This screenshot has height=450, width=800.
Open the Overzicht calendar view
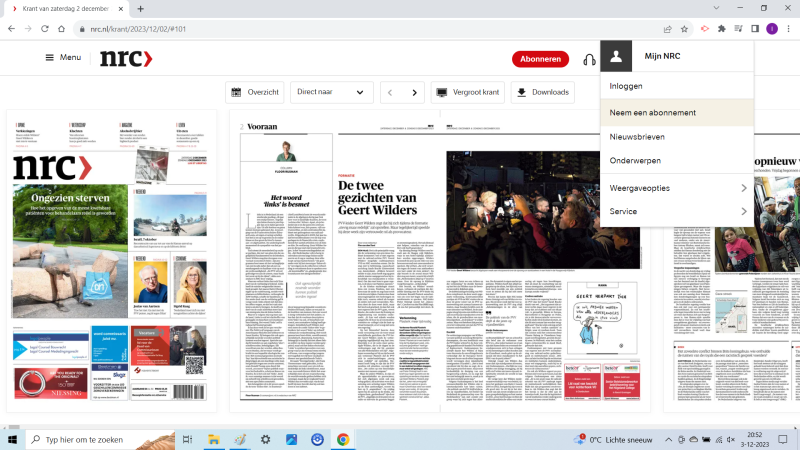pos(255,93)
